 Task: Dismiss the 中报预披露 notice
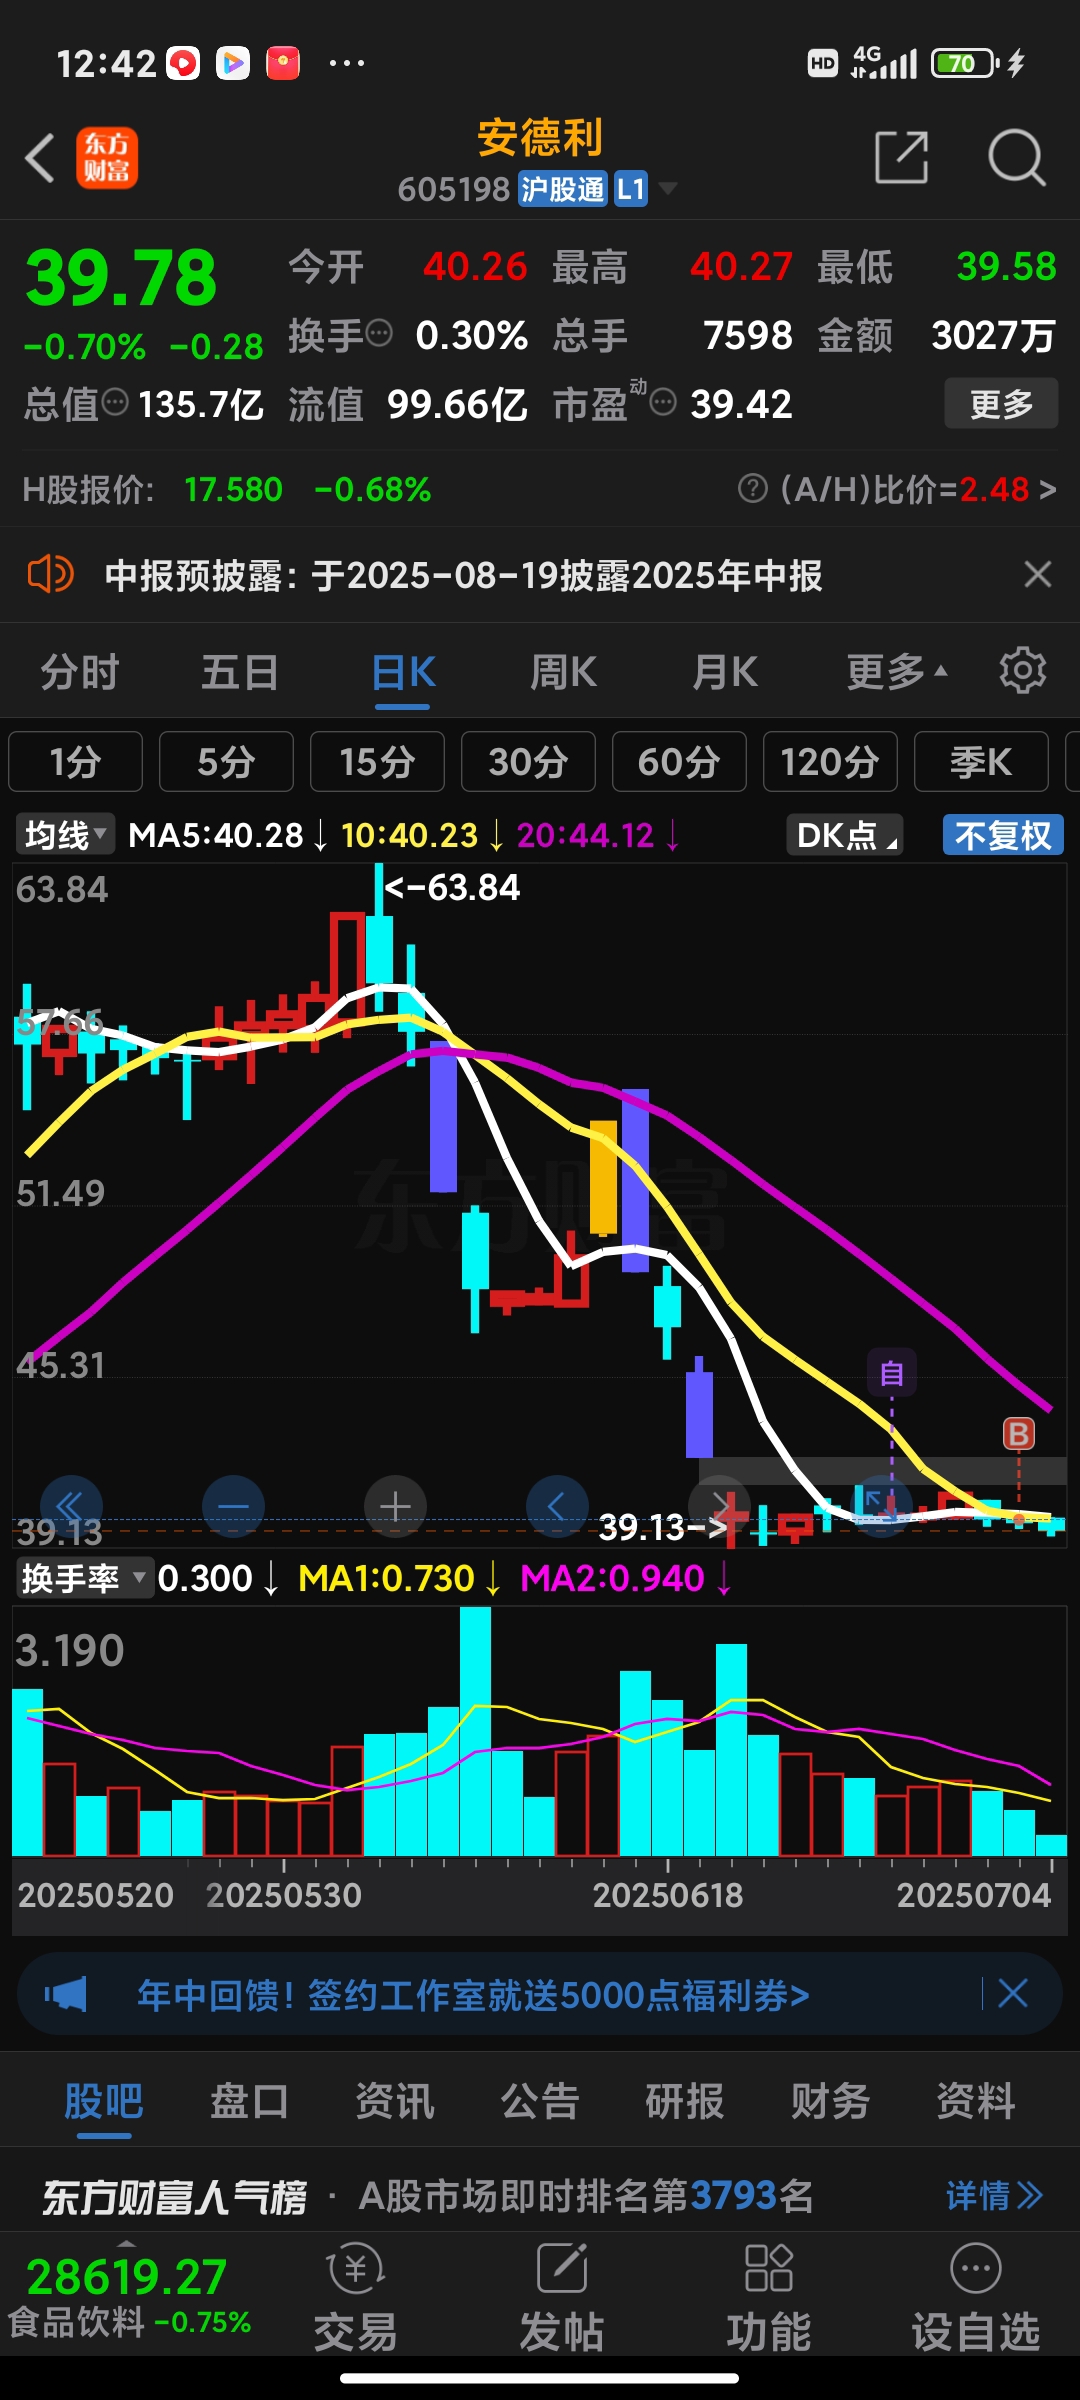coord(1038,575)
